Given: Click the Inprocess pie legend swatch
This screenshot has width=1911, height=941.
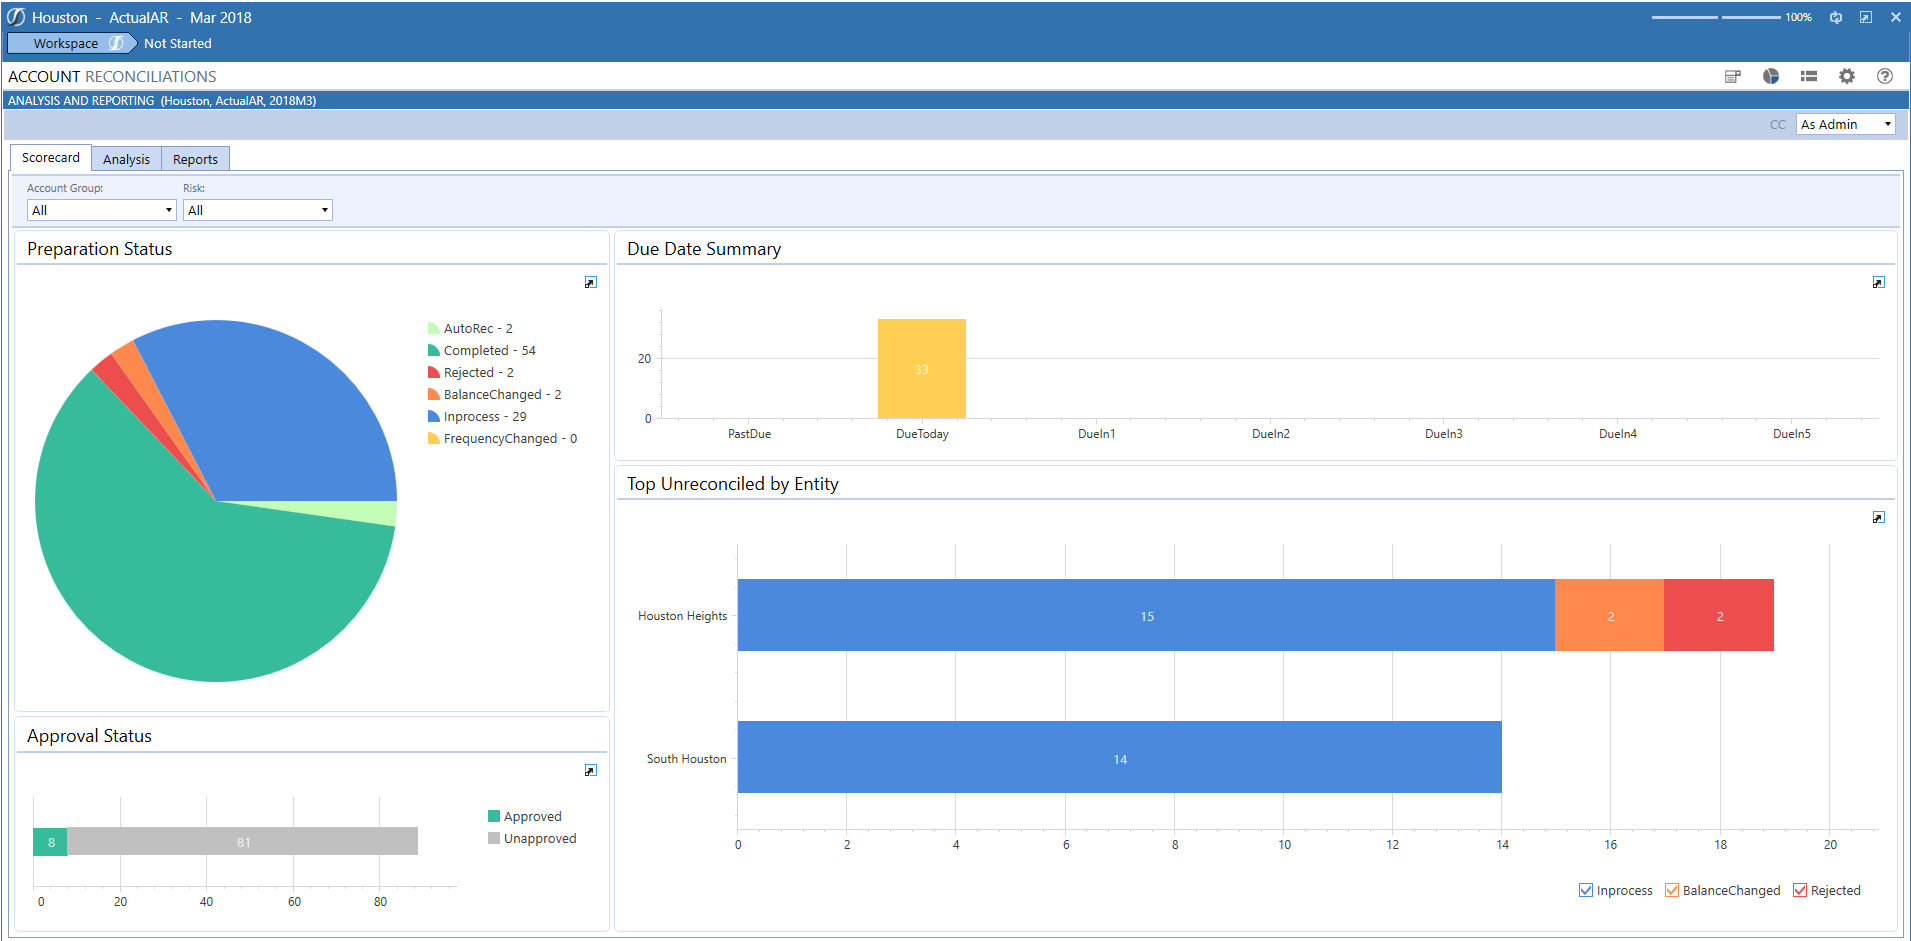Looking at the screenshot, I should click(x=434, y=416).
